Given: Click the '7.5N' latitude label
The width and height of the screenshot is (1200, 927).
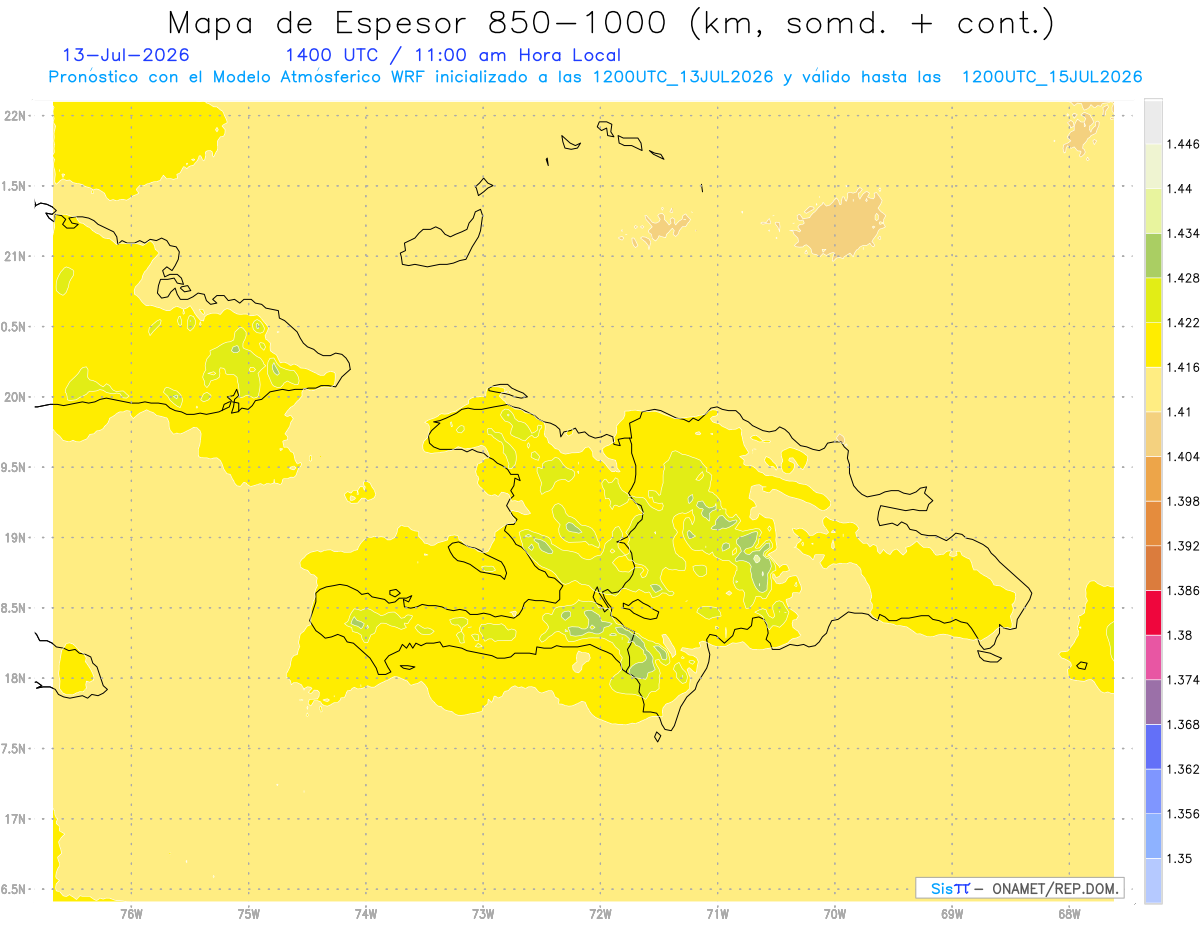Looking at the screenshot, I should point(14,749).
